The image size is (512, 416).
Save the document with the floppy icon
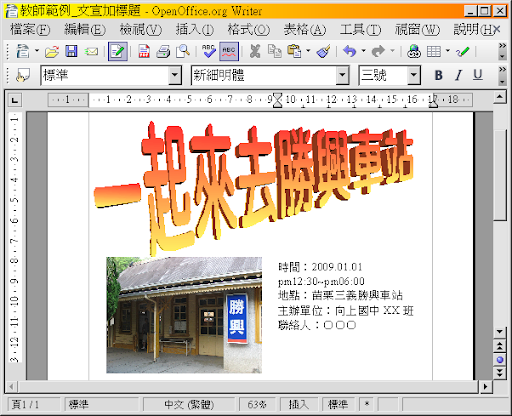[x=71, y=51]
